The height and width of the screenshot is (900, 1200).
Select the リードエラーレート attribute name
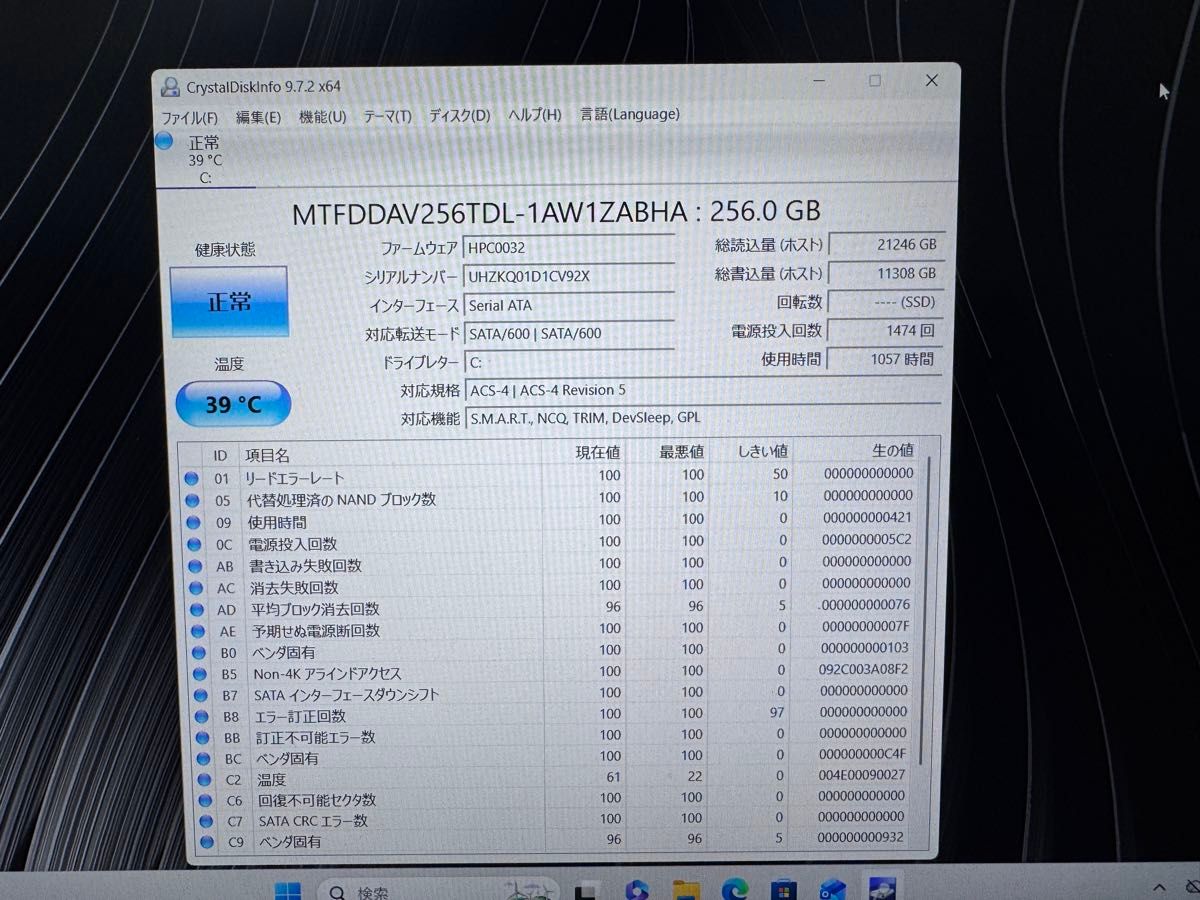click(x=294, y=479)
